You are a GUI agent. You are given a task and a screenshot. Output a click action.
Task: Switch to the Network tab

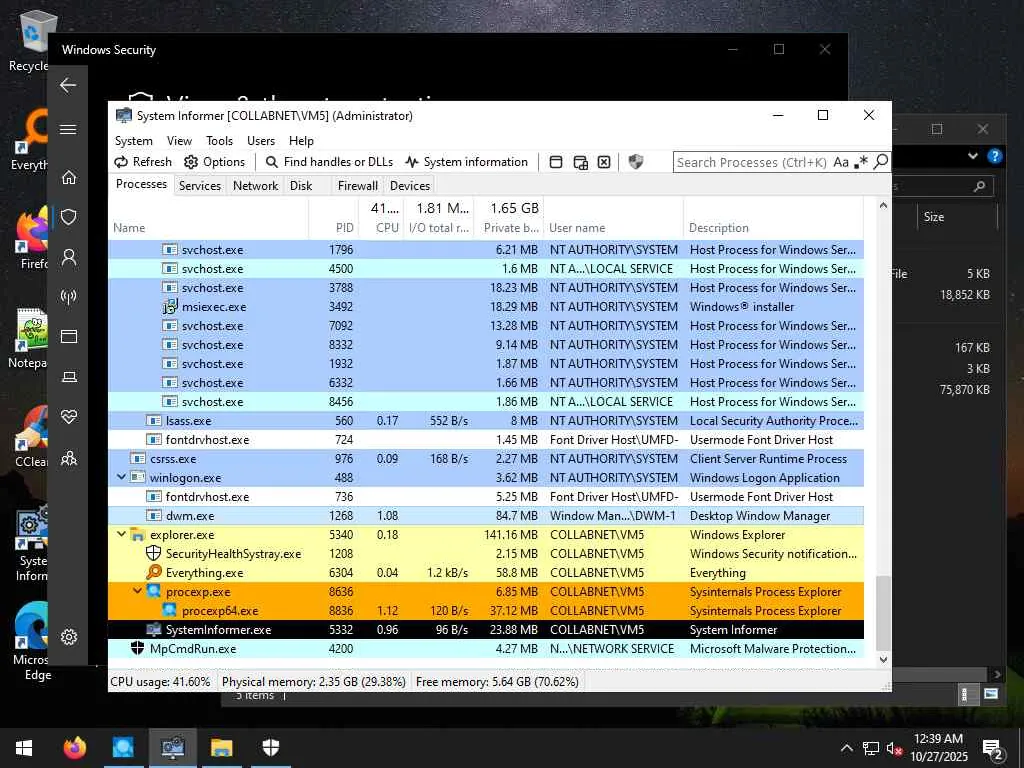[255, 185]
